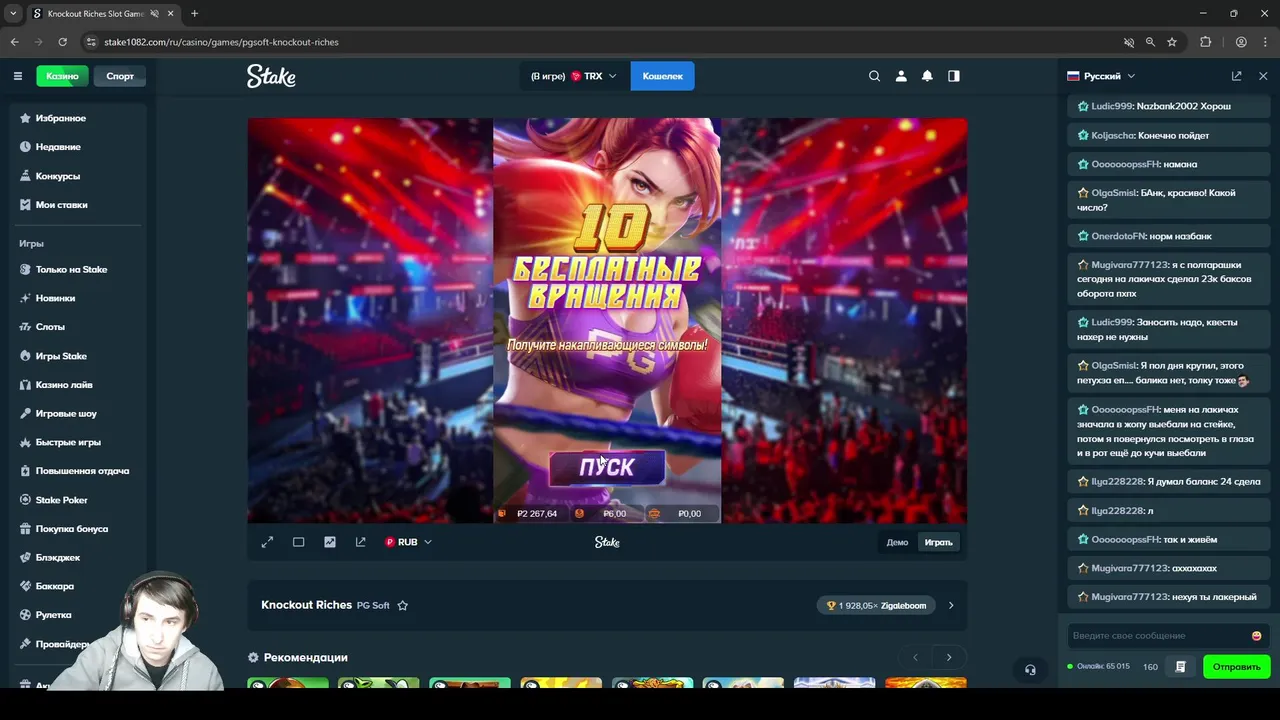Open the search magnifier icon
The image size is (1280, 720).
coord(874,76)
